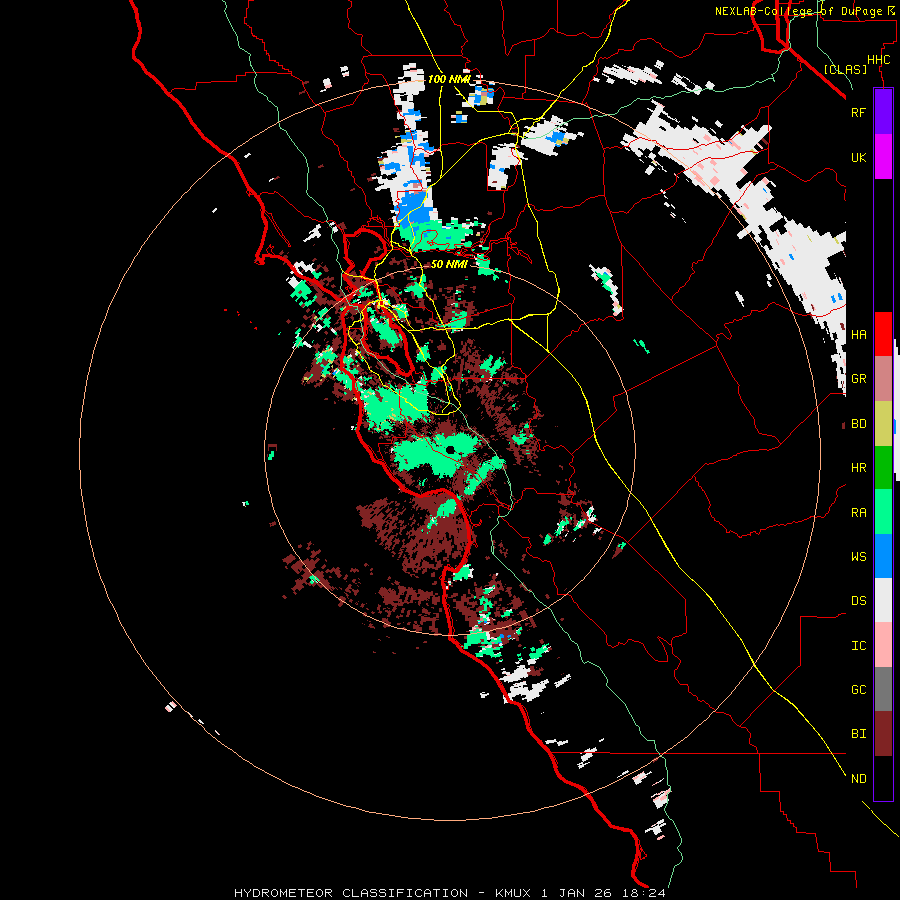Click the 'WS' legend label text
This screenshot has width=900, height=900.
[x=858, y=557]
